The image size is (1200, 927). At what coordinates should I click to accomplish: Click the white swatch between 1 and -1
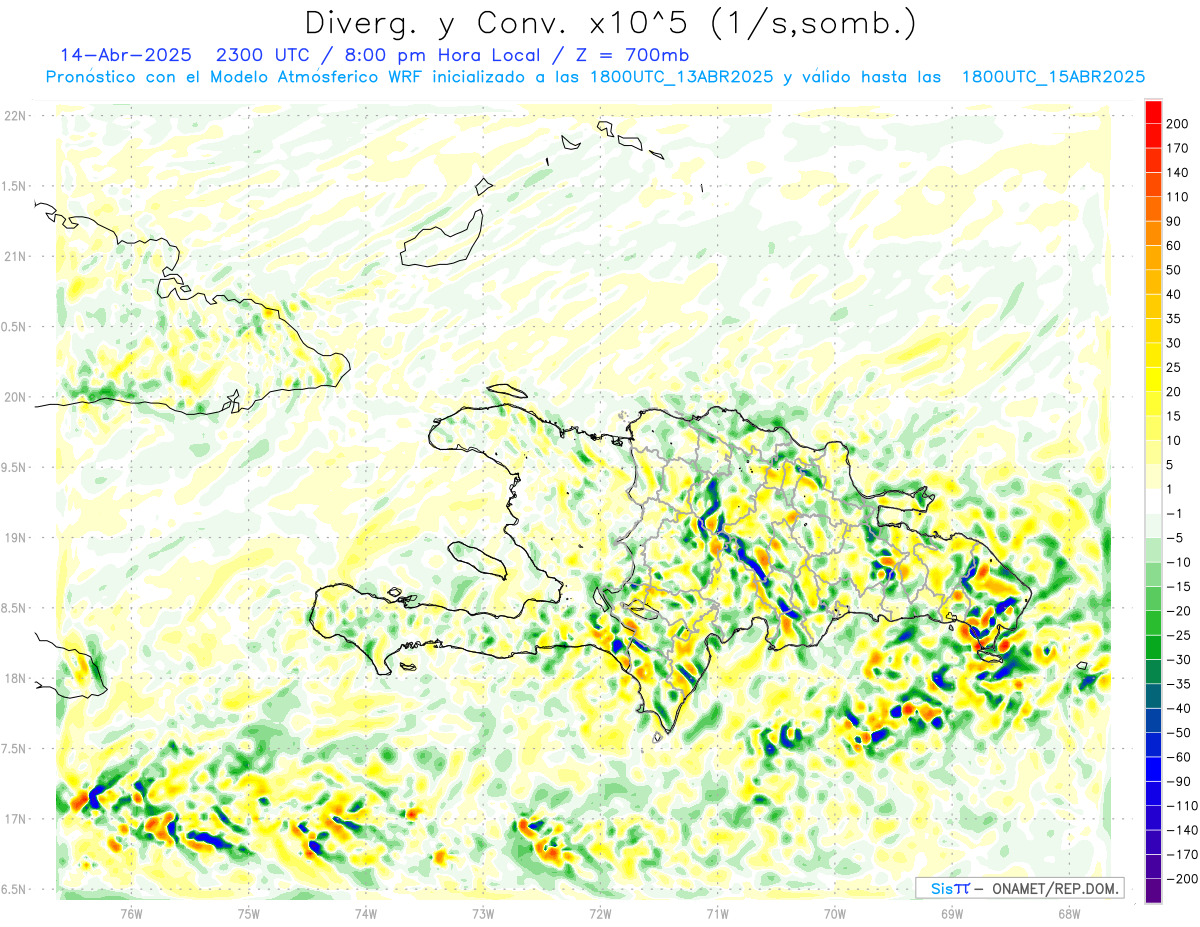pyautogui.click(x=1153, y=502)
